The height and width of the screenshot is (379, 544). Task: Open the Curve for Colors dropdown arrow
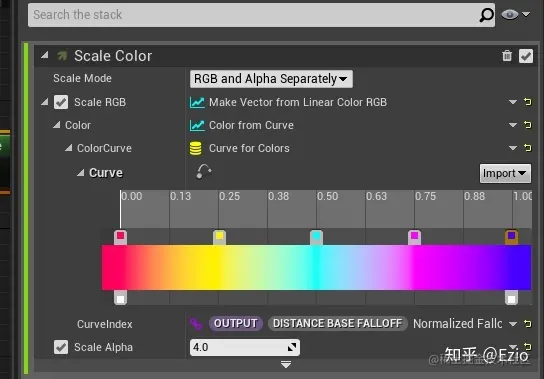(x=513, y=148)
